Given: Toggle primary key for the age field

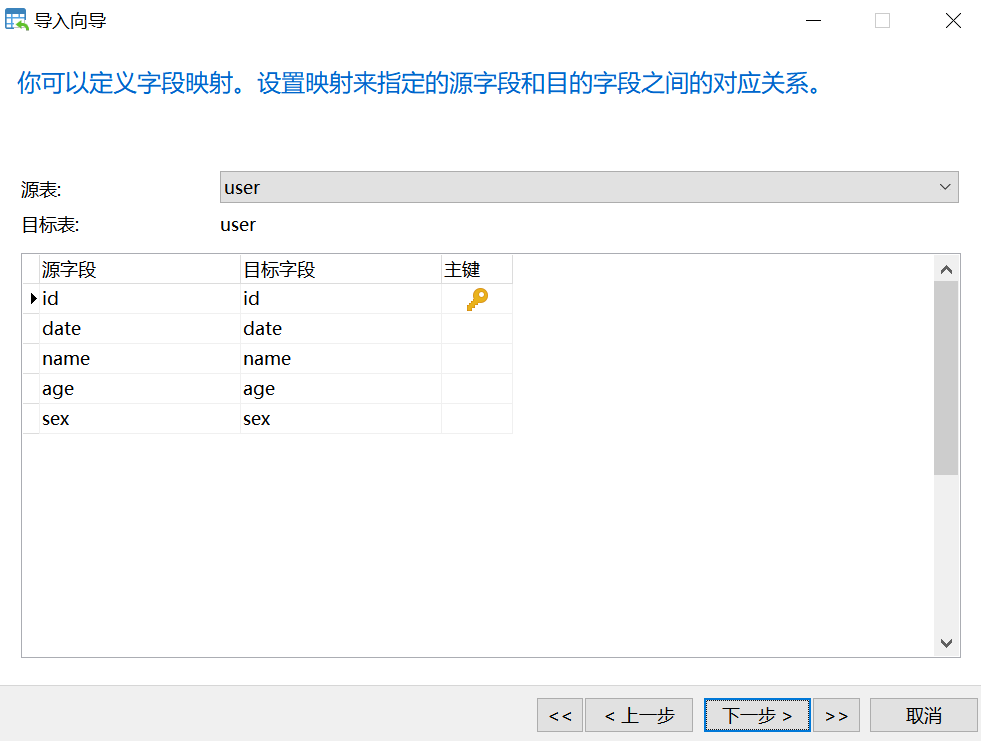Looking at the screenshot, I should pyautogui.click(x=477, y=388).
